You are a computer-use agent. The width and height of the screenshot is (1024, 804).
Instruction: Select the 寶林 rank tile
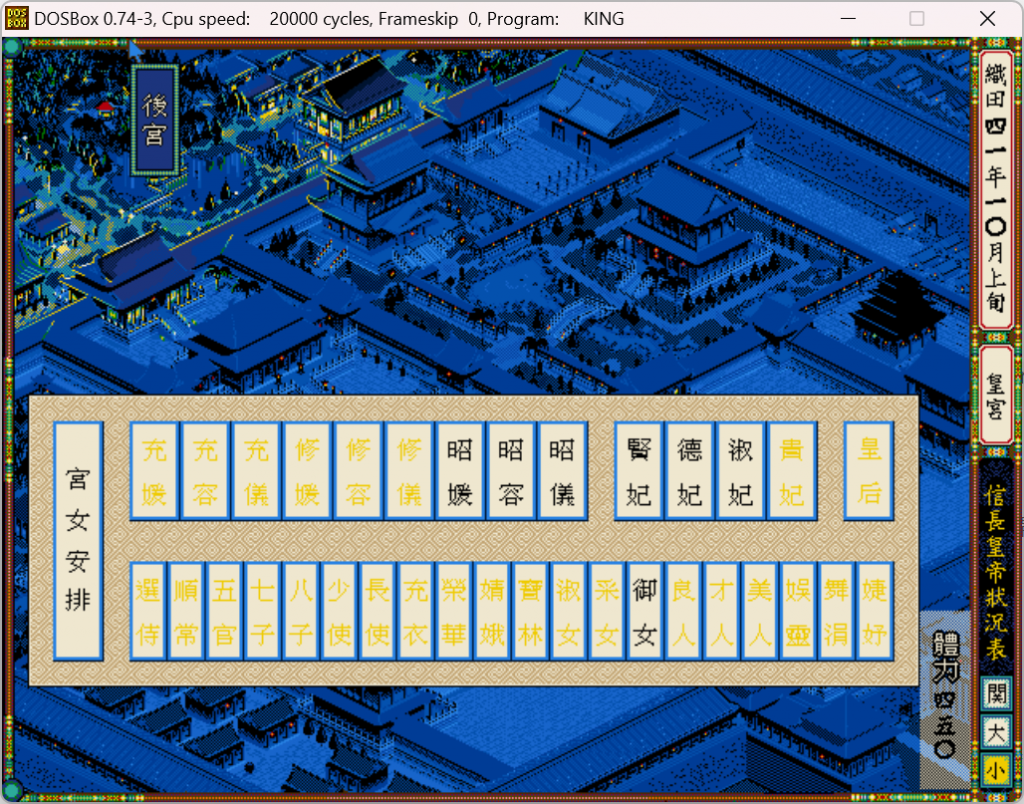(x=530, y=611)
